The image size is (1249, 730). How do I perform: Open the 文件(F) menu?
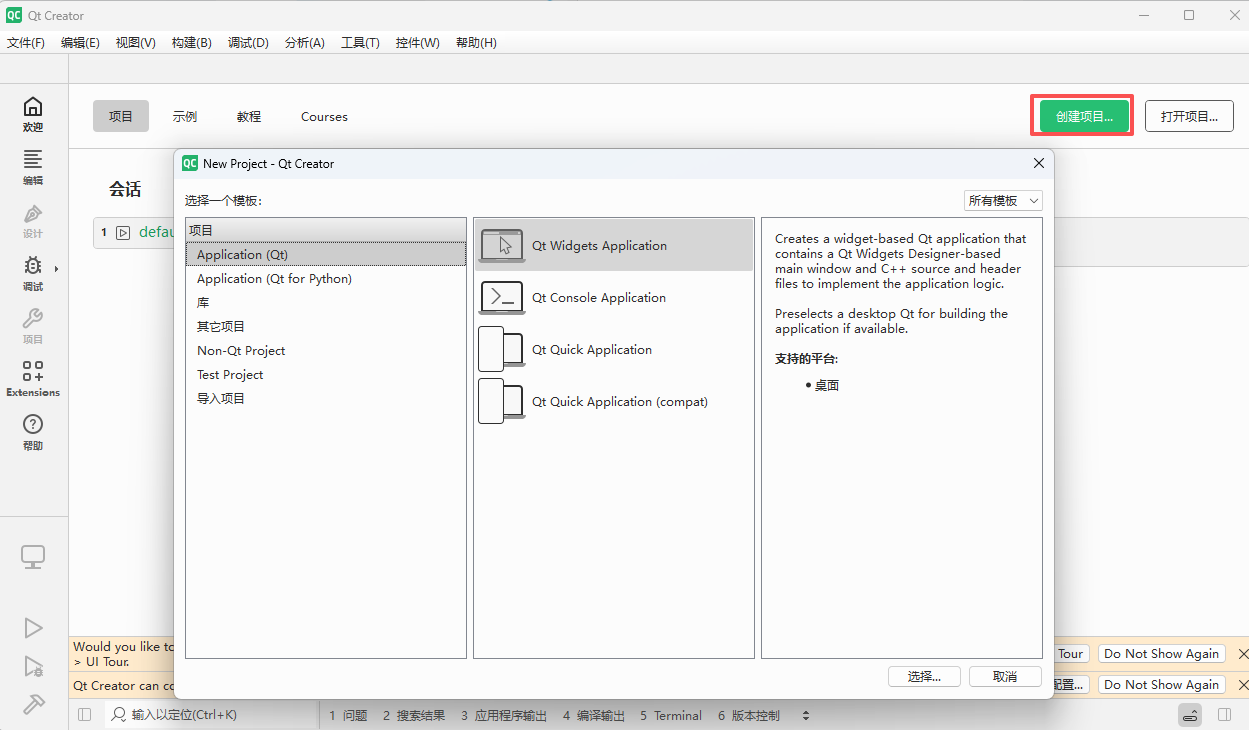tap(26, 43)
